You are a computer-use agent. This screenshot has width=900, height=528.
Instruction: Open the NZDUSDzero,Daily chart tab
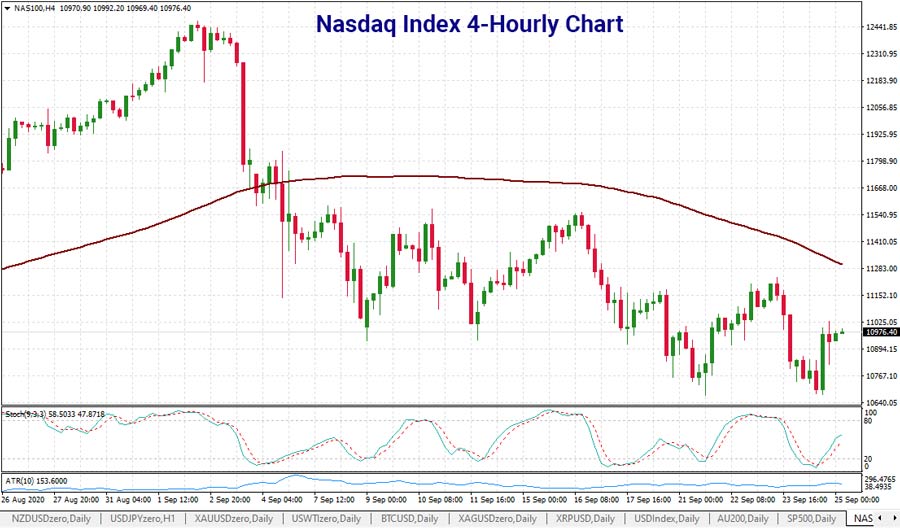[x=51, y=519]
